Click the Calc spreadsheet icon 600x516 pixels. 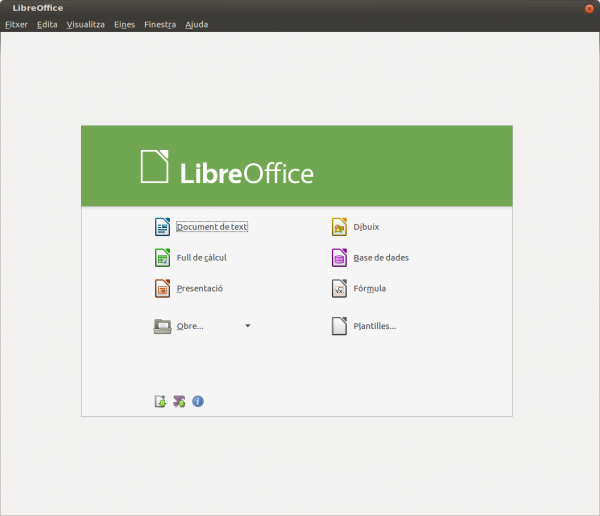point(162,258)
